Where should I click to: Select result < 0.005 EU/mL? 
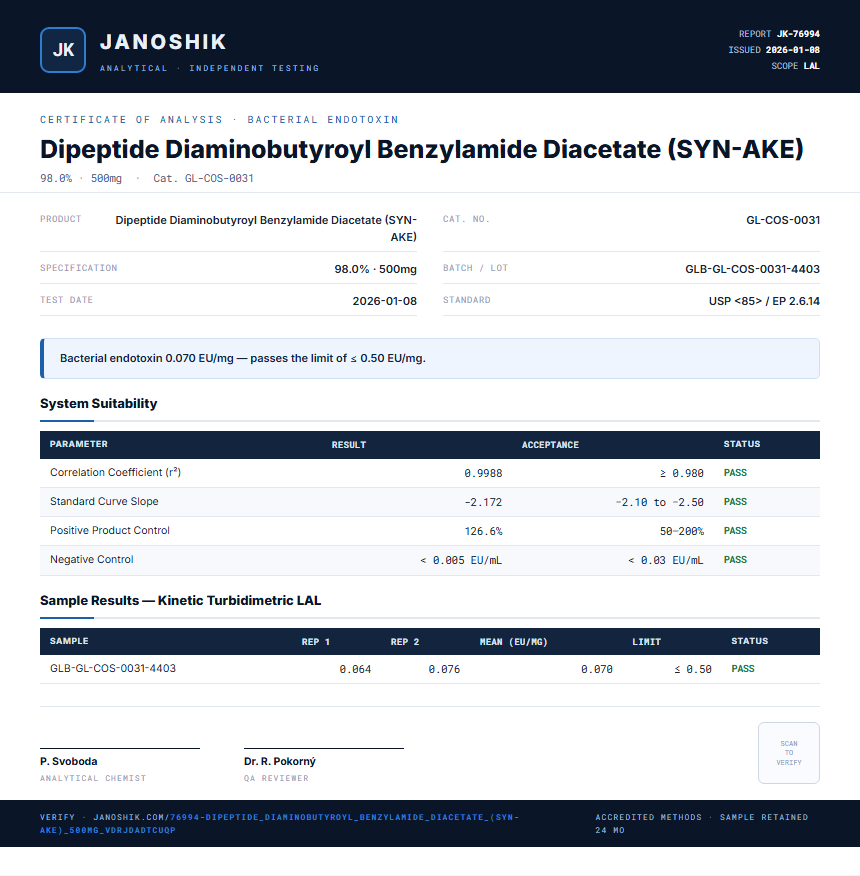(x=461, y=560)
